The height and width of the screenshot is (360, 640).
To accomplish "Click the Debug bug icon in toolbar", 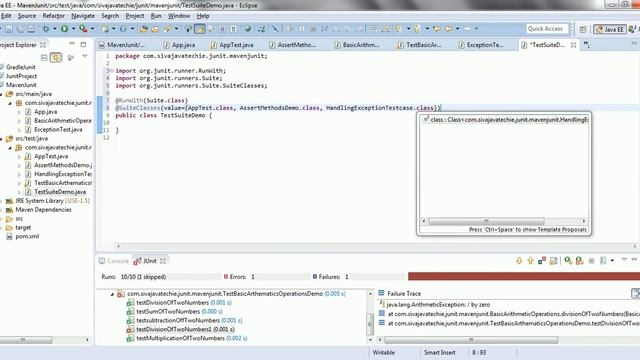I will pyautogui.click(x=46, y=29).
